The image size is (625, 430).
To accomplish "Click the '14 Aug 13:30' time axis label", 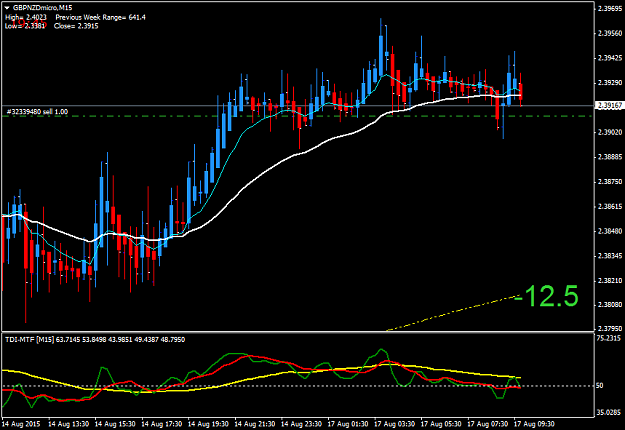I will point(68,424).
